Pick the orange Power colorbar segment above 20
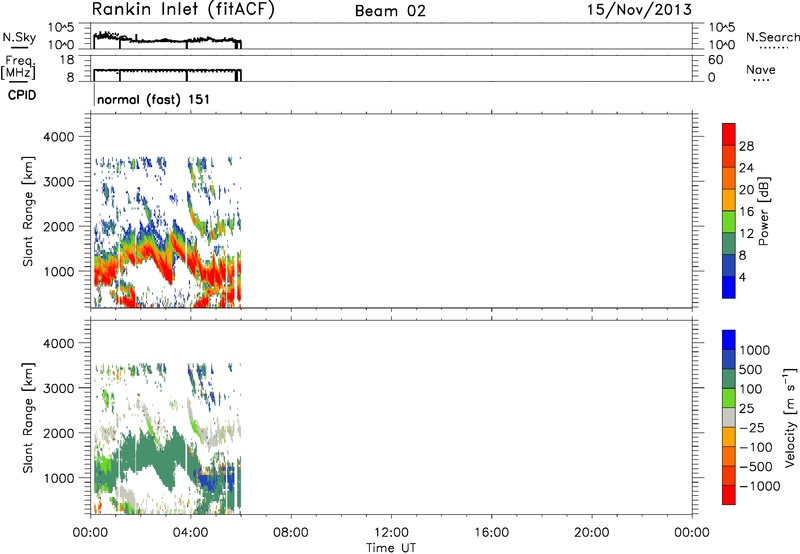800x554 pixels. (729, 178)
